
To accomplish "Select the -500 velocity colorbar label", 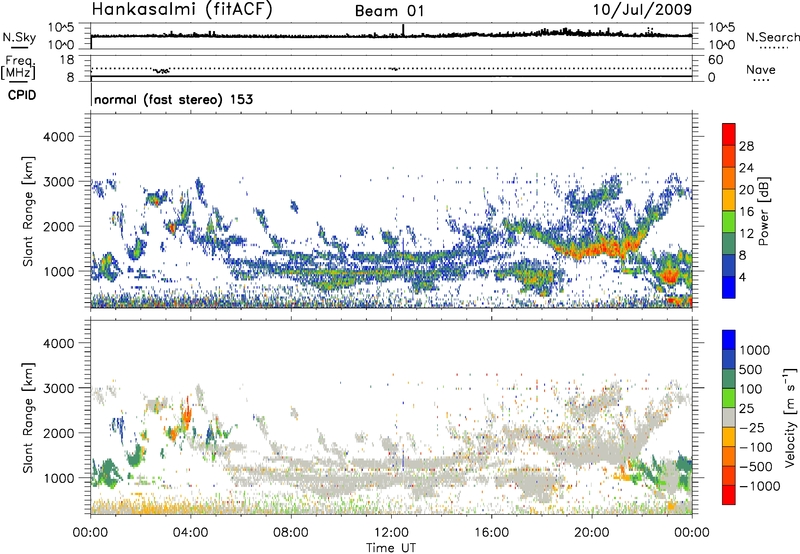I will point(755,467).
